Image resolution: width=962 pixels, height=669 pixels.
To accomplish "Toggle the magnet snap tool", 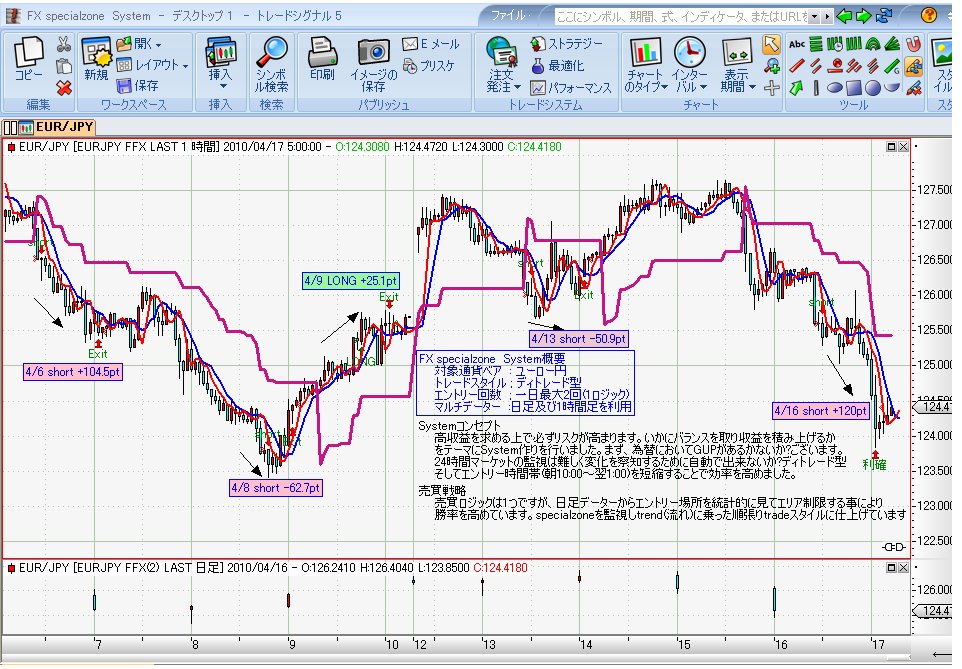I will click(913, 44).
